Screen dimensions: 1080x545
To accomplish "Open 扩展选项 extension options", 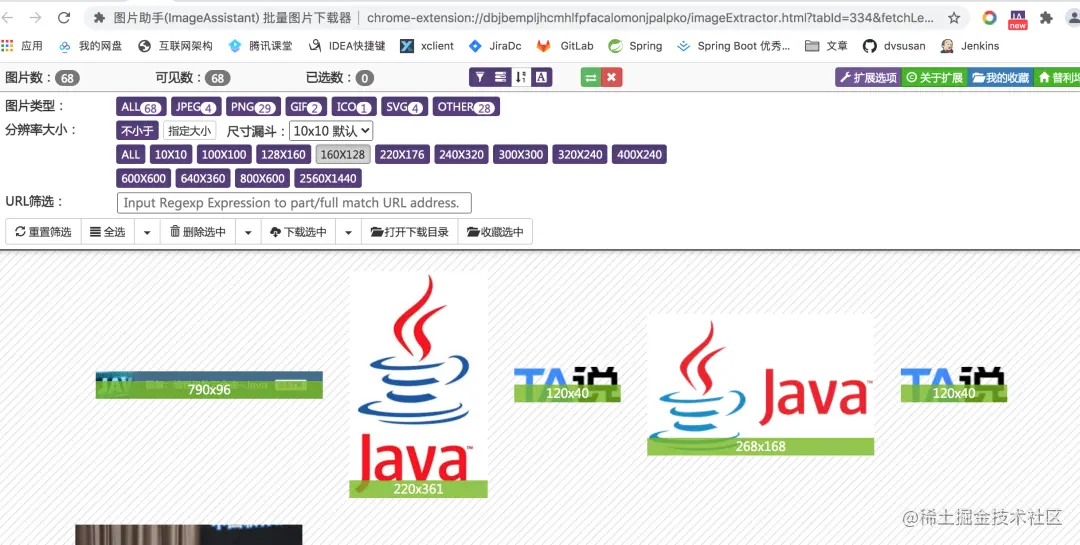I will click(868, 77).
